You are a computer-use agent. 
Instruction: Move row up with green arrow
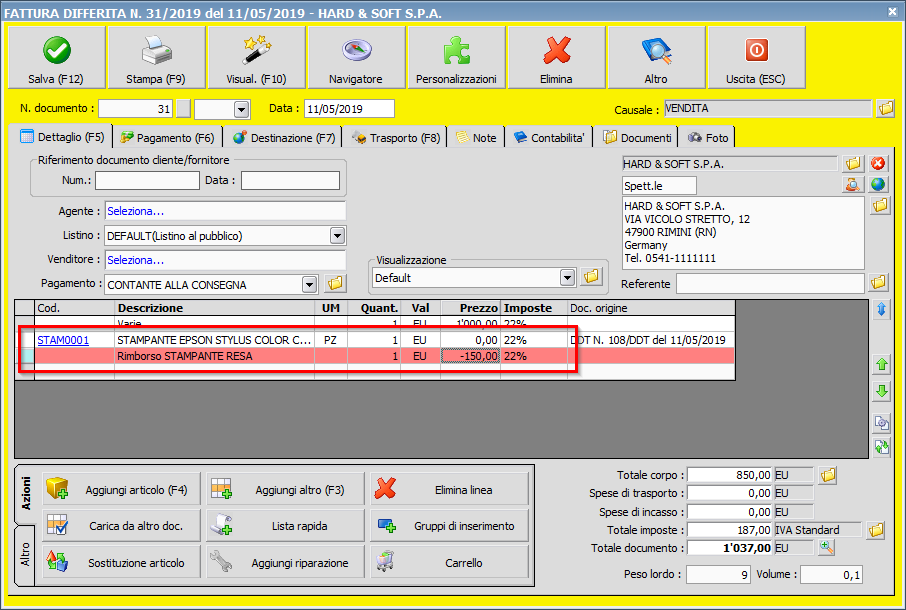coord(882,364)
